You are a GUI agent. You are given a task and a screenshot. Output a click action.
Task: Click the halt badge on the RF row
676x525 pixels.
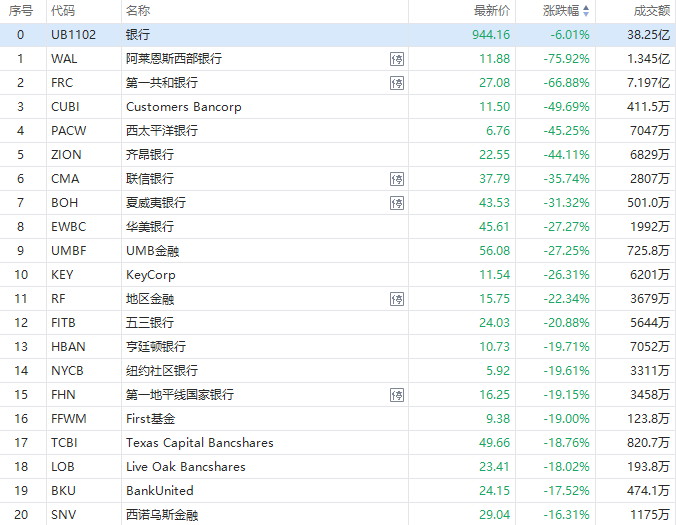pos(397,299)
